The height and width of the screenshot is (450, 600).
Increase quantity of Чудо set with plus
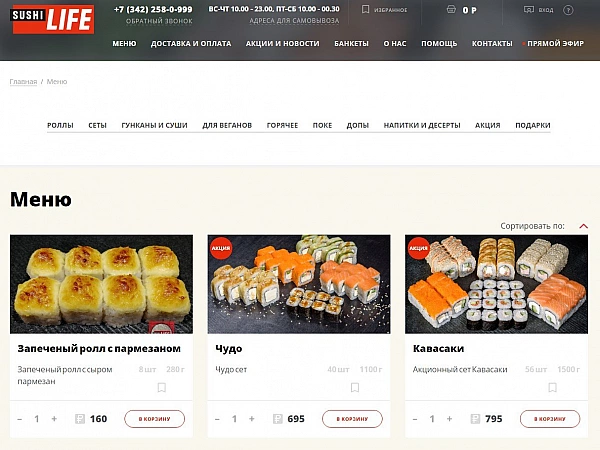(x=252, y=419)
